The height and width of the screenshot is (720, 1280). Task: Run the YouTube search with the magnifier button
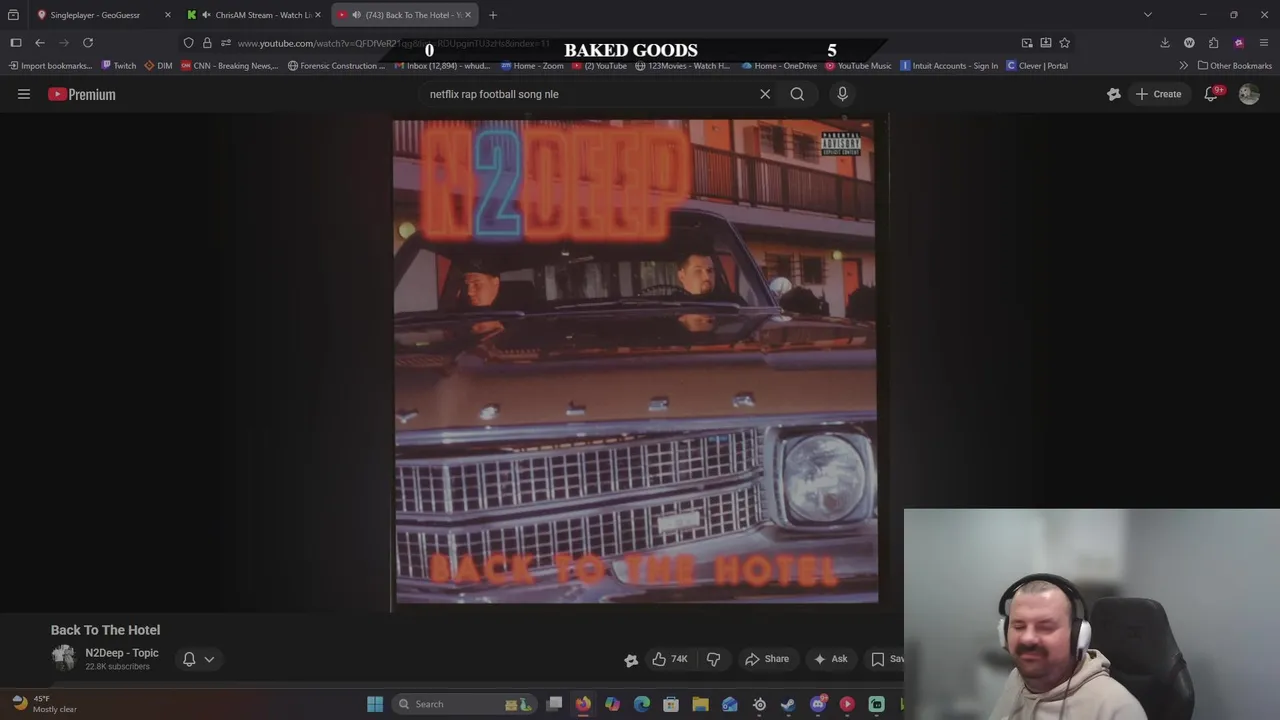coord(797,94)
